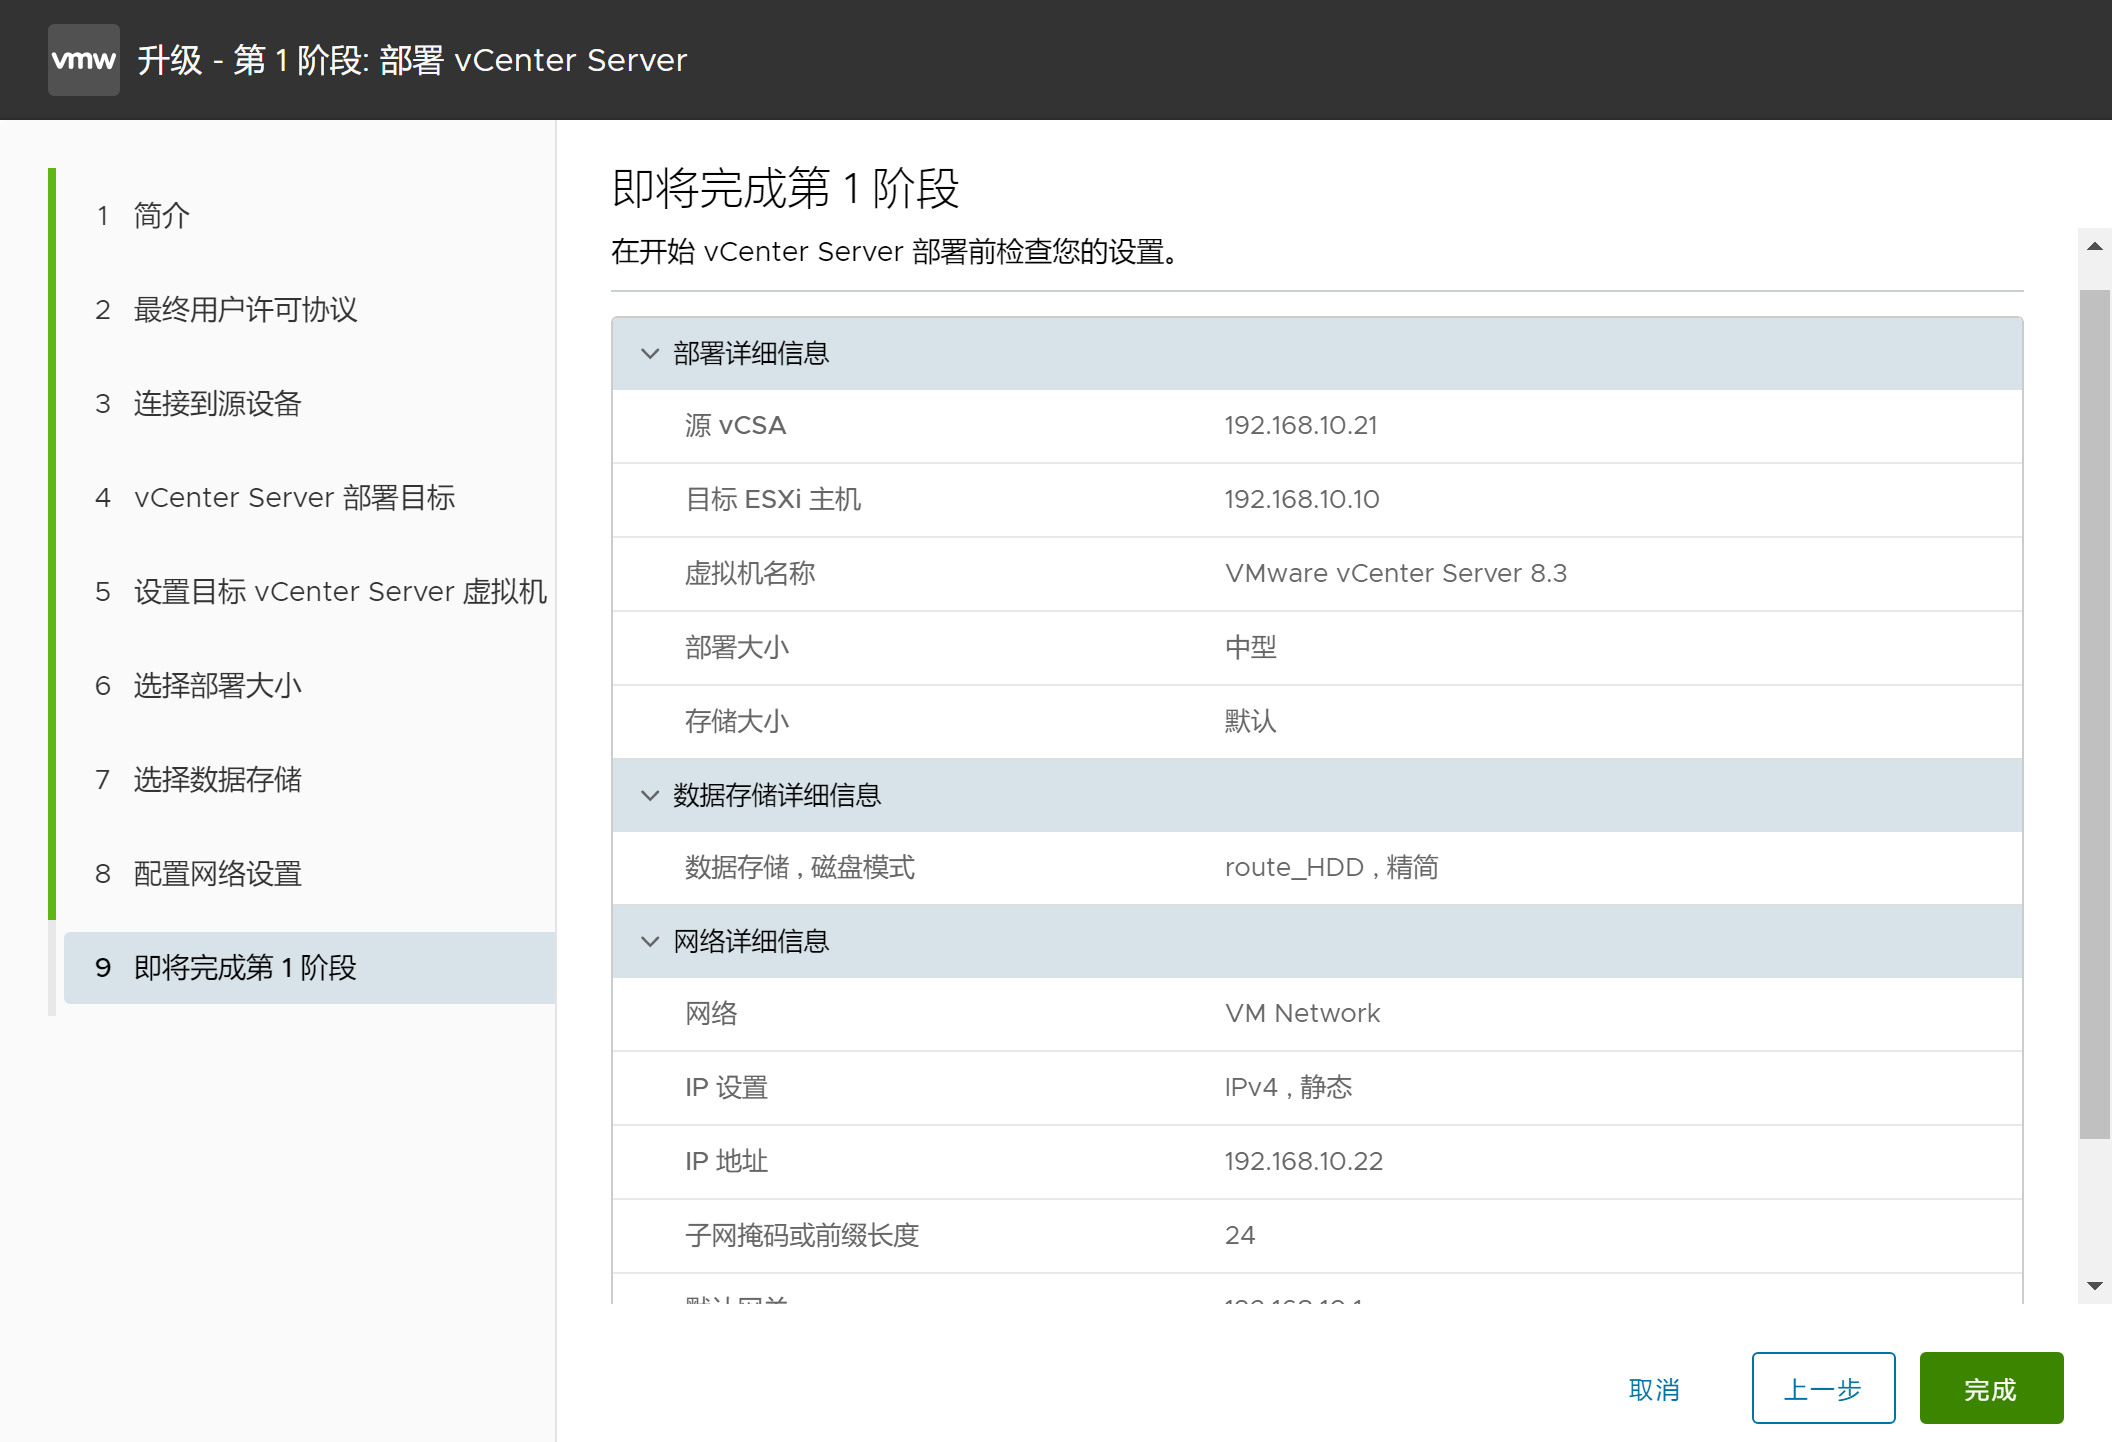Select the target ESXi IP 192.168.10.10
2112x1442 pixels.
coord(1302,500)
